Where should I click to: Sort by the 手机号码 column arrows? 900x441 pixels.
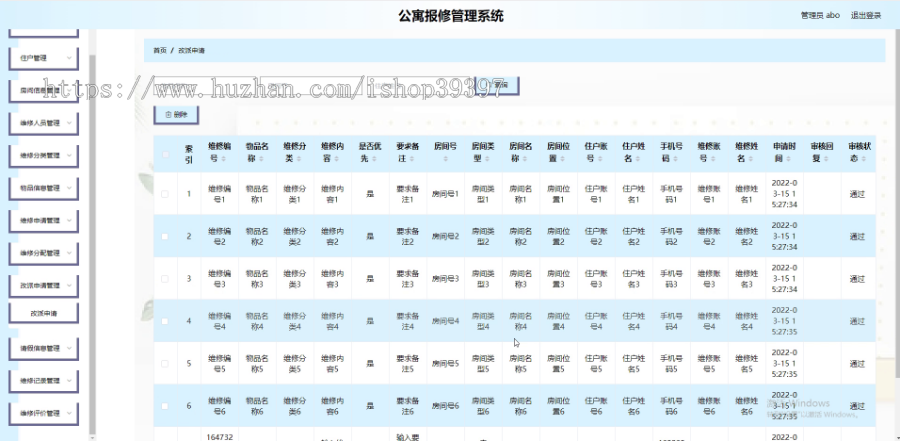pyautogui.click(x=675, y=159)
